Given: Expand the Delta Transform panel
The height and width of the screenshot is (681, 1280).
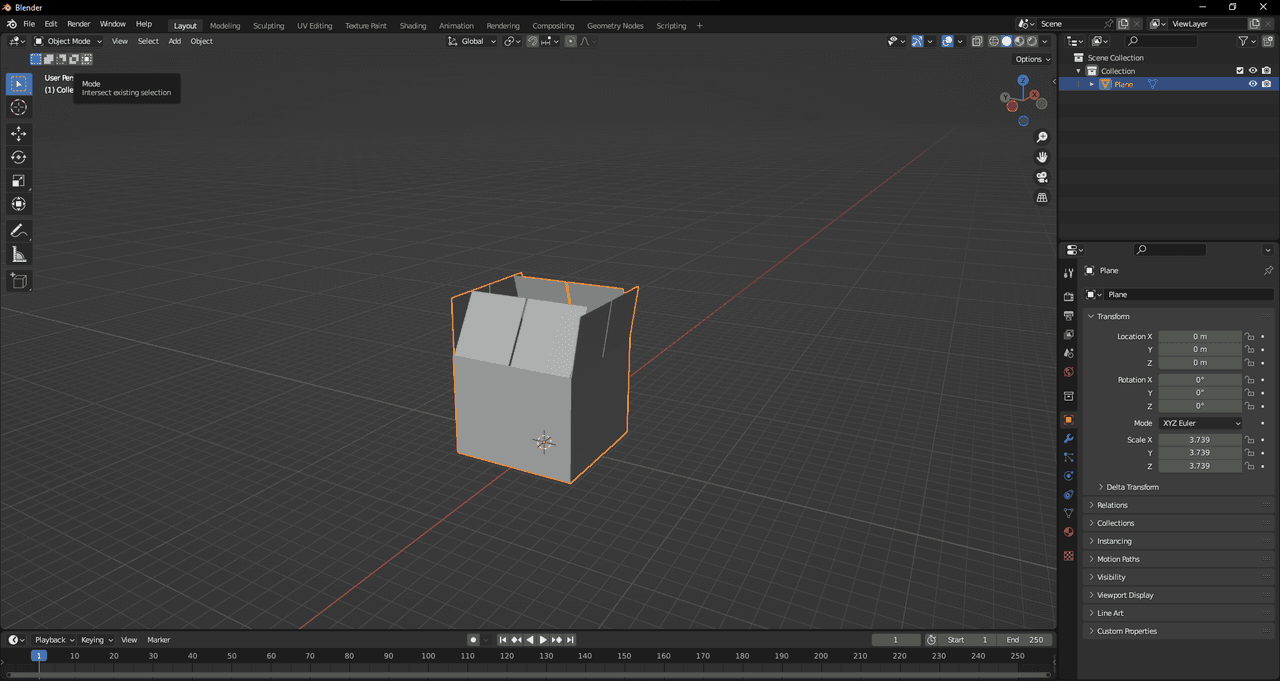Looking at the screenshot, I should 1132,487.
